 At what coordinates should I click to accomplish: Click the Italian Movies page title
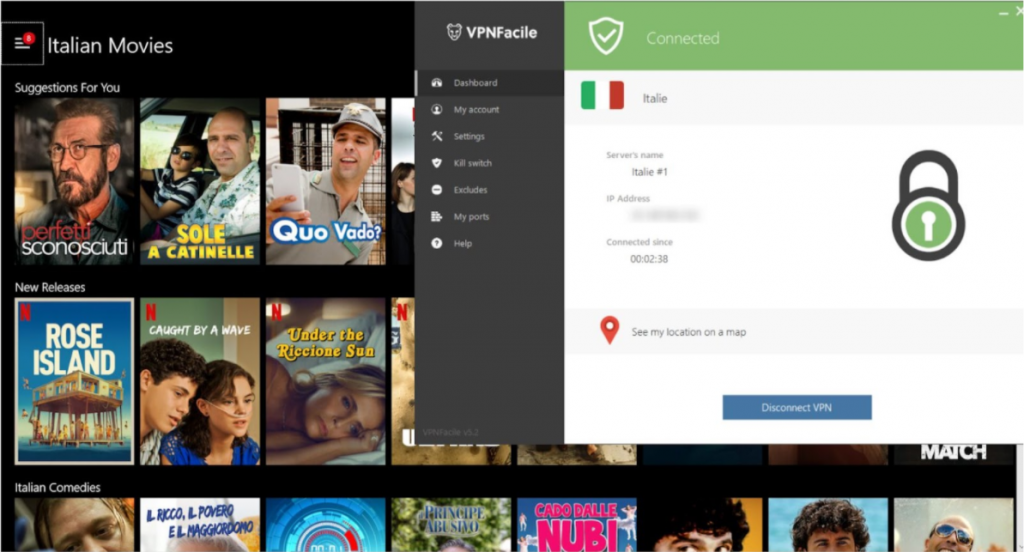coord(110,45)
